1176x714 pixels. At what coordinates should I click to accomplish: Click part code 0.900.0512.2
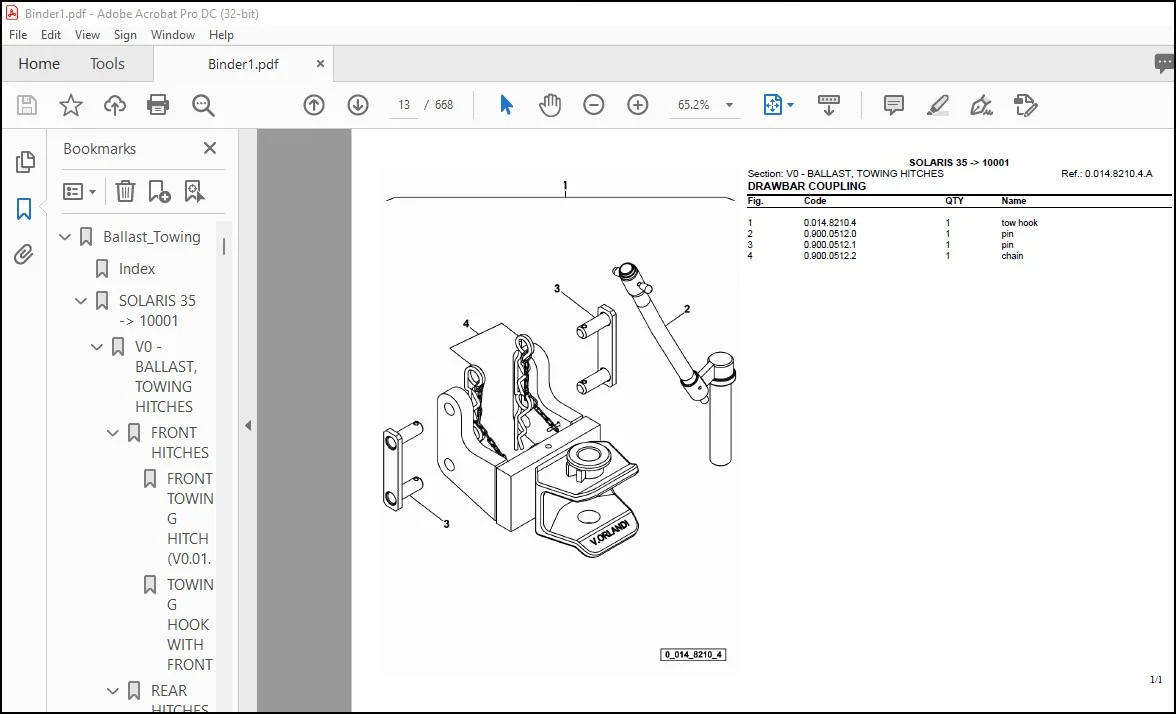pyautogui.click(x=830, y=256)
